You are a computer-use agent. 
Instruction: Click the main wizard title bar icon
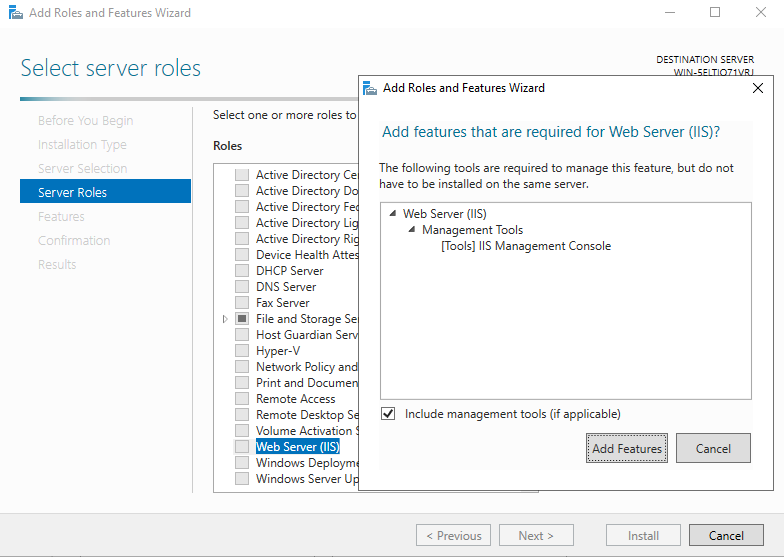[x=12, y=13]
